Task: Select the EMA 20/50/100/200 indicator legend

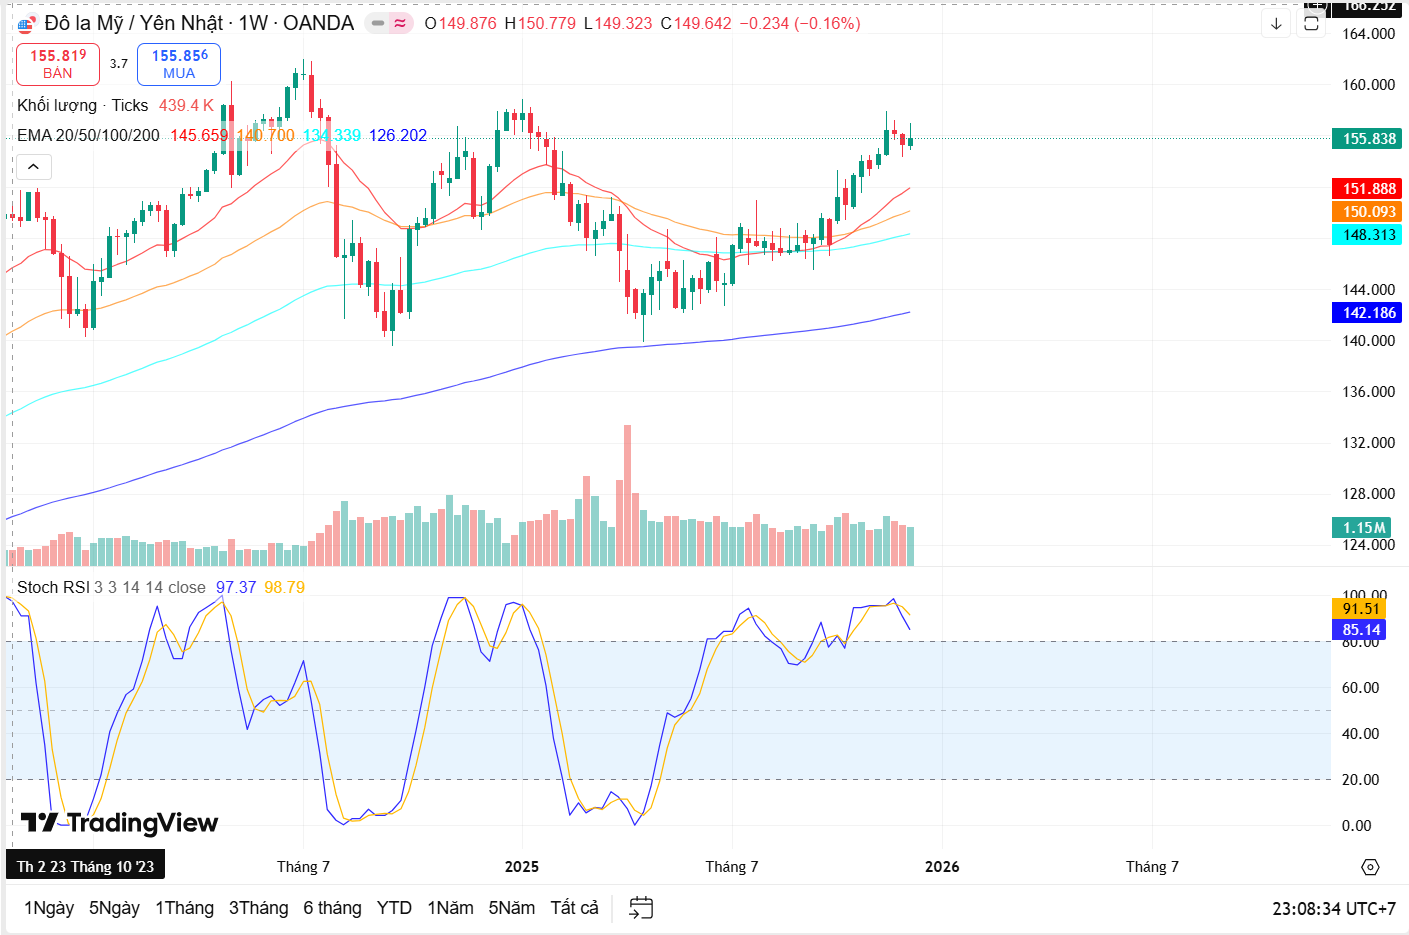Action: pyautogui.click(x=88, y=135)
